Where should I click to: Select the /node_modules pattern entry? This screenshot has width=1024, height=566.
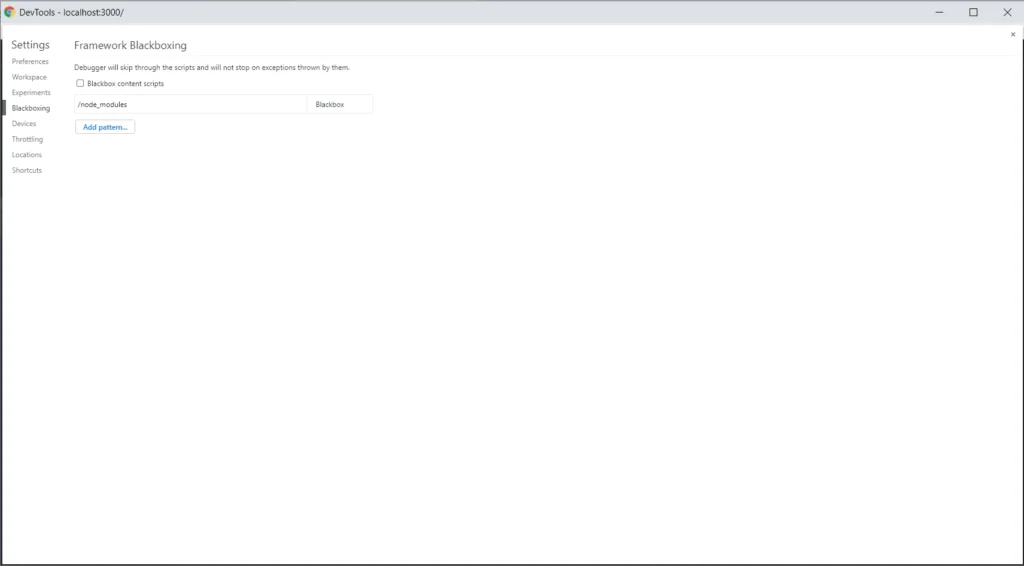[x=191, y=104]
